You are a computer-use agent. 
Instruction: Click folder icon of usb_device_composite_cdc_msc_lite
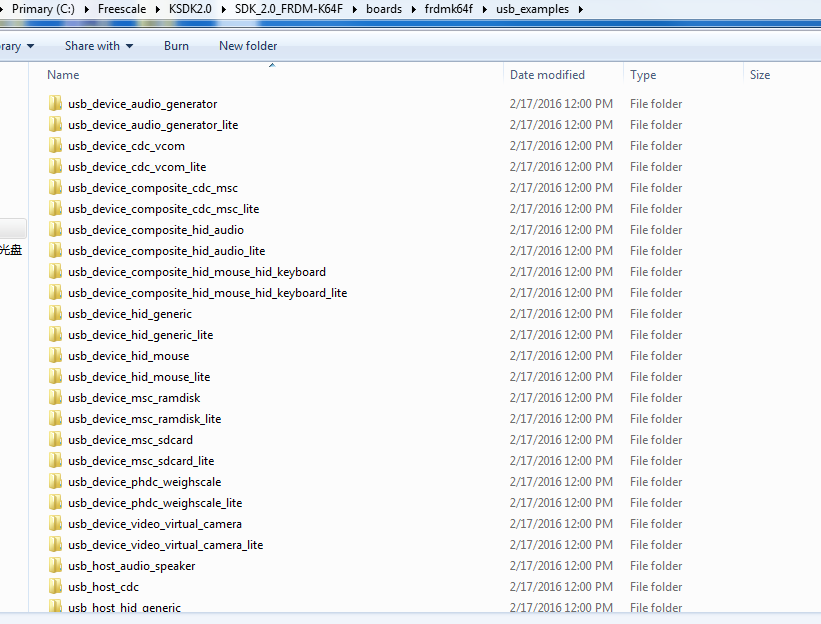(x=55, y=208)
